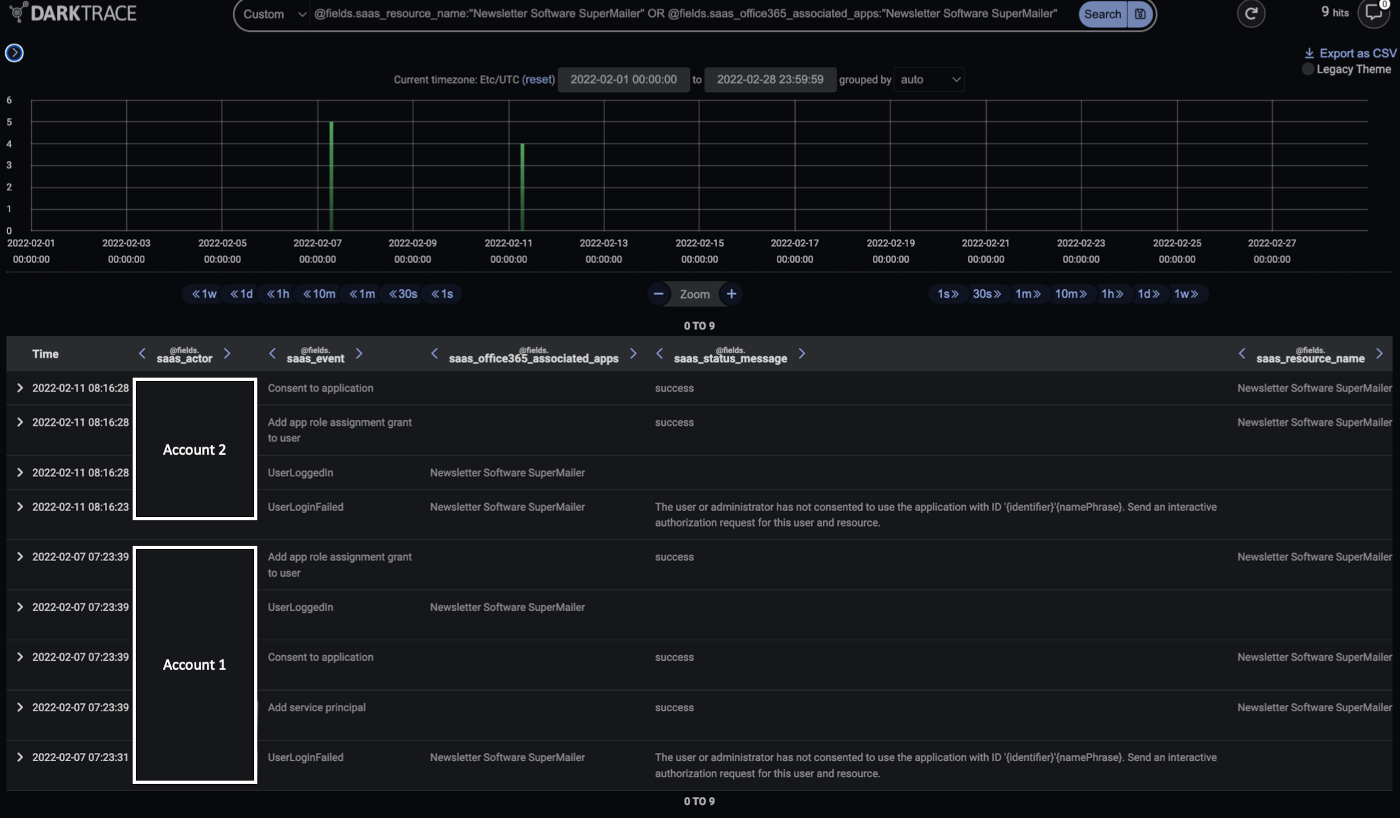Screen dimensions: 1400x818
Task: Expand the 07:23:39 Add app role assignment row
Action: pos(19,557)
